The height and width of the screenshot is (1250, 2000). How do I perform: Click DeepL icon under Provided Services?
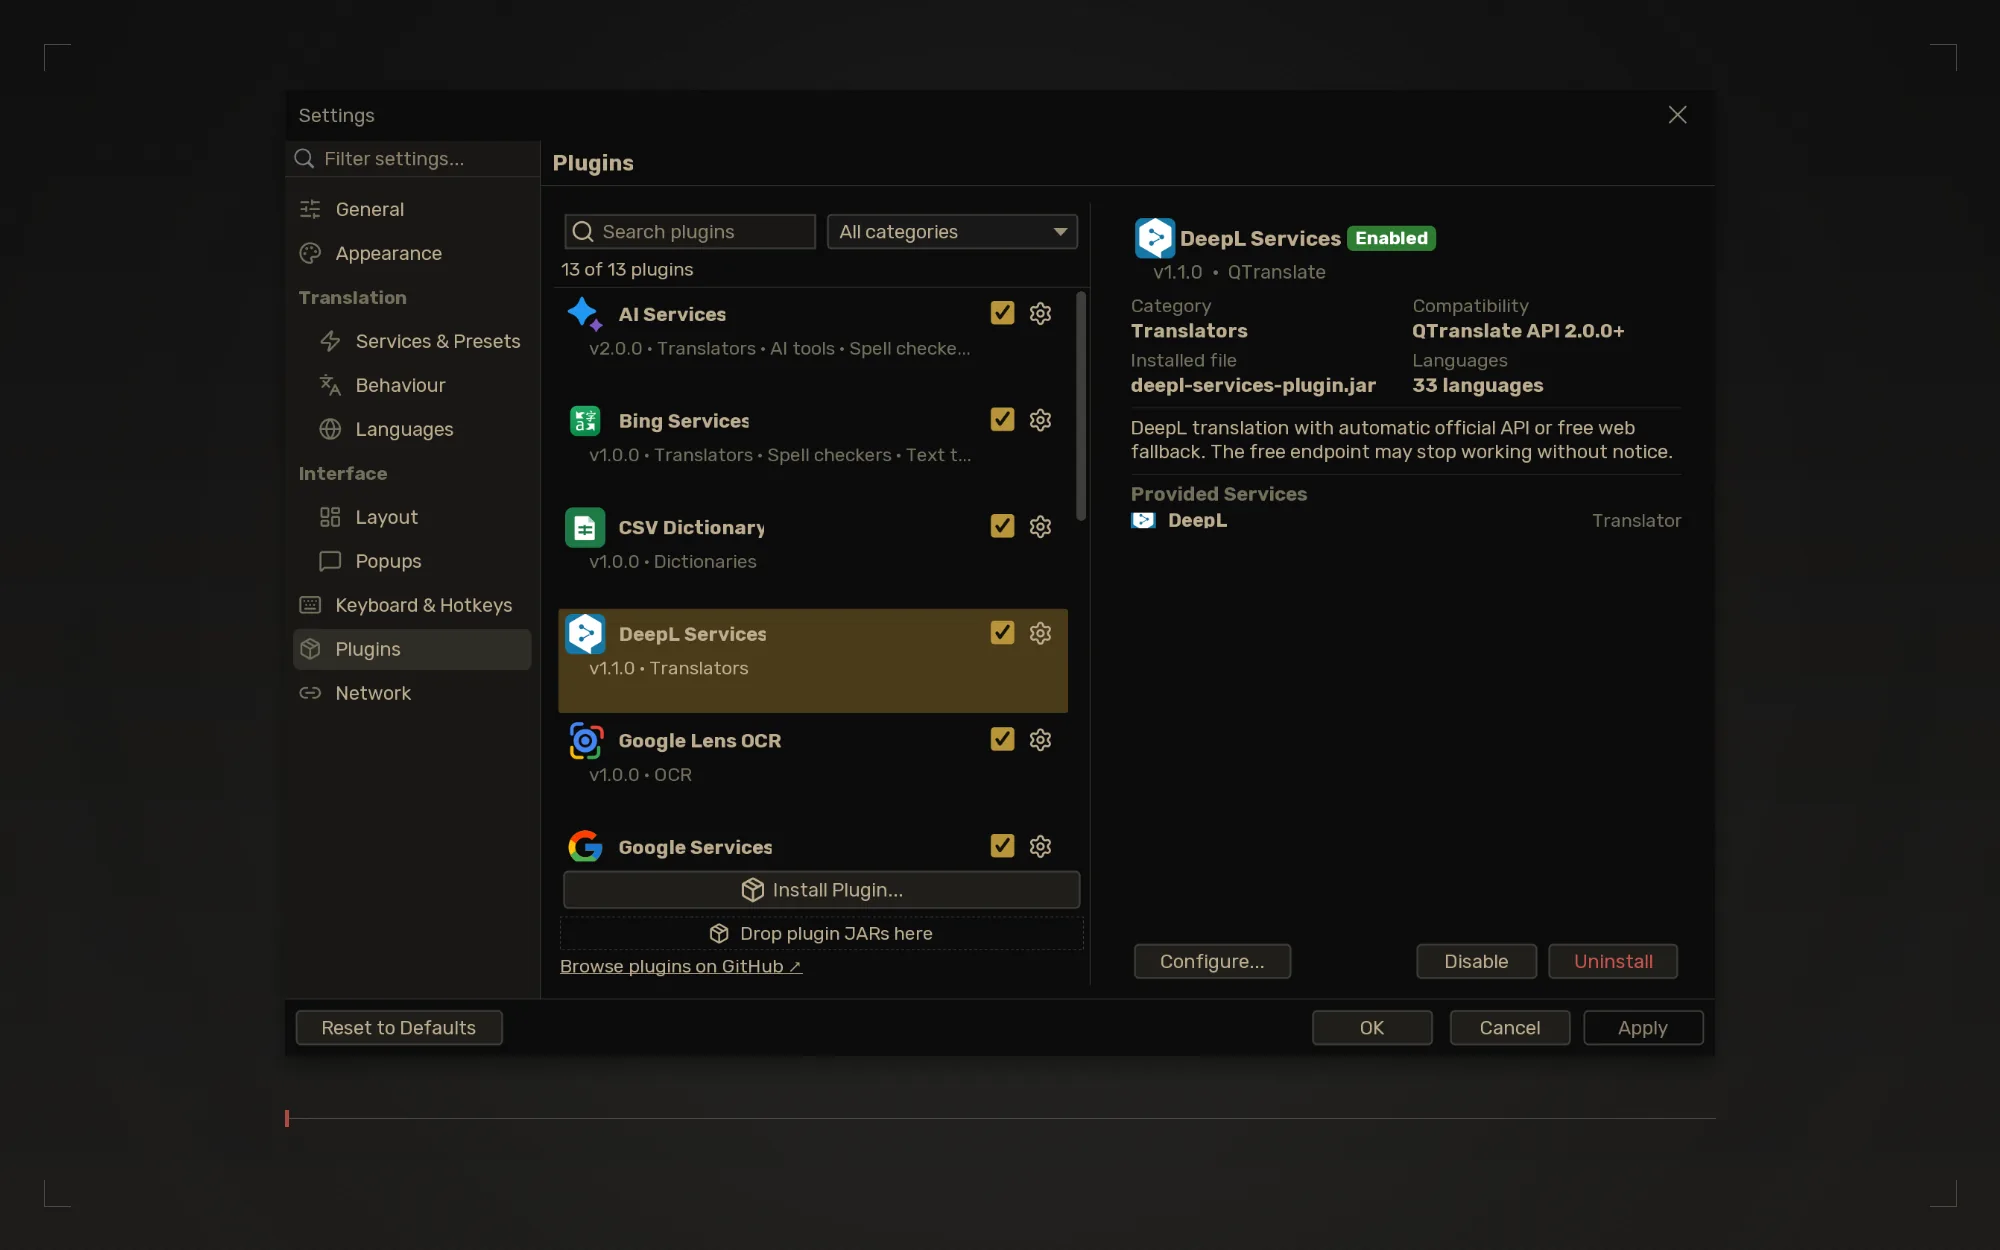click(x=1143, y=520)
